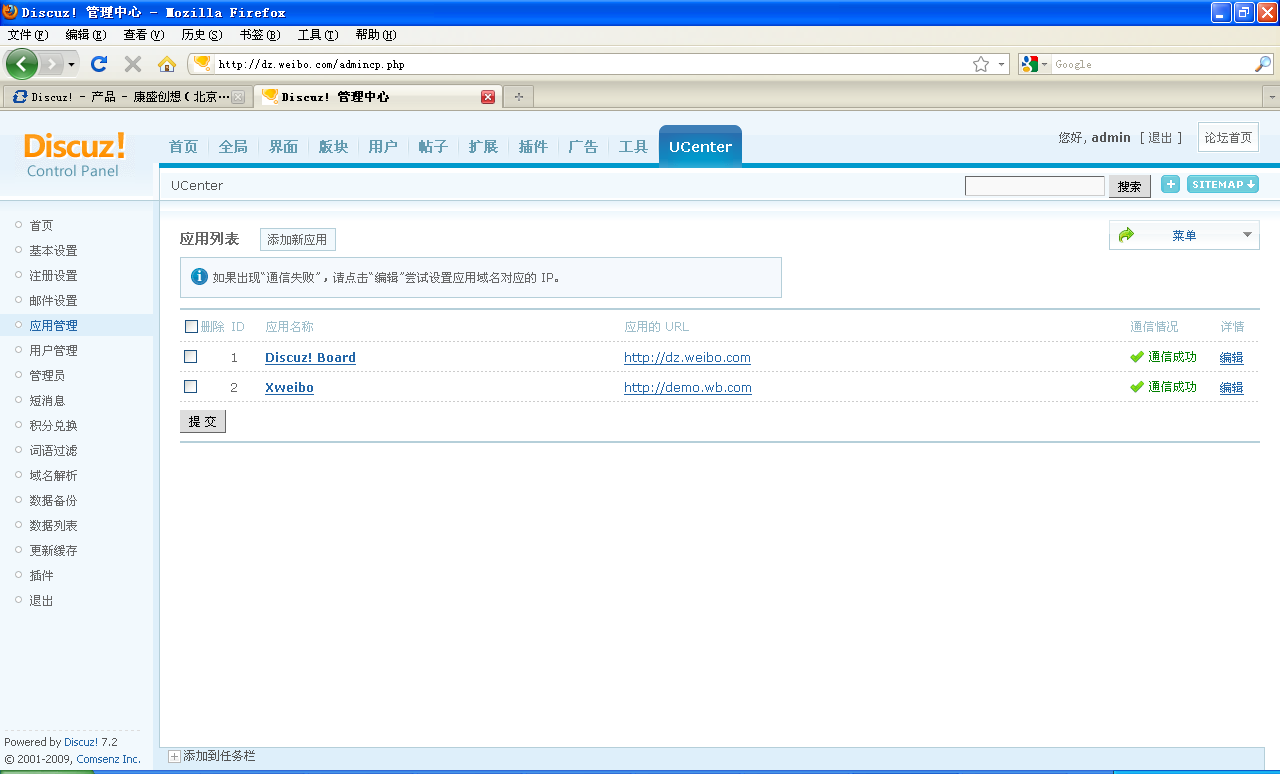Go to 论坛首页
This screenshot has width=1280, height=774.
[x=1228, y=138]
